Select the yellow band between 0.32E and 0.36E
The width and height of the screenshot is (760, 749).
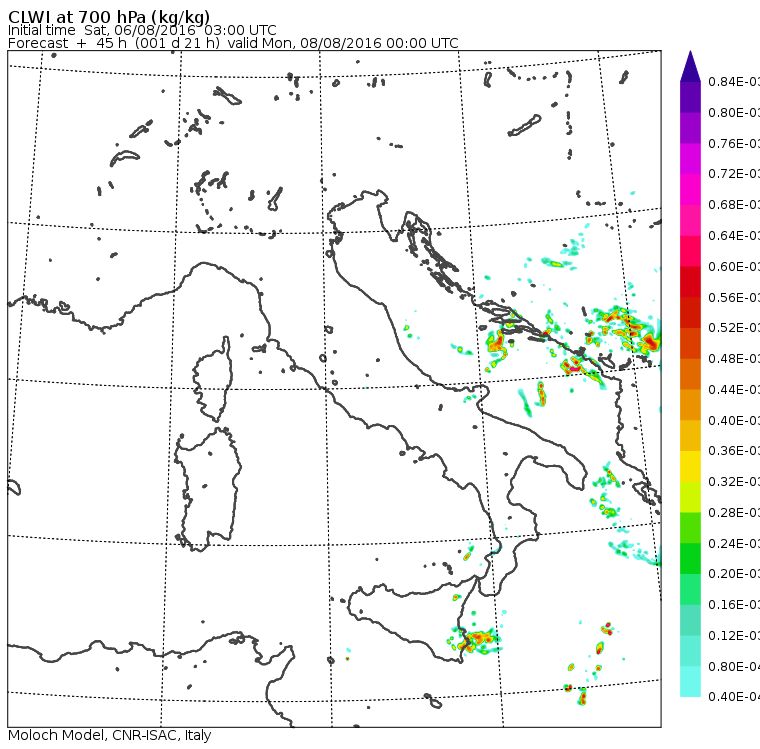tap(690, 466)
